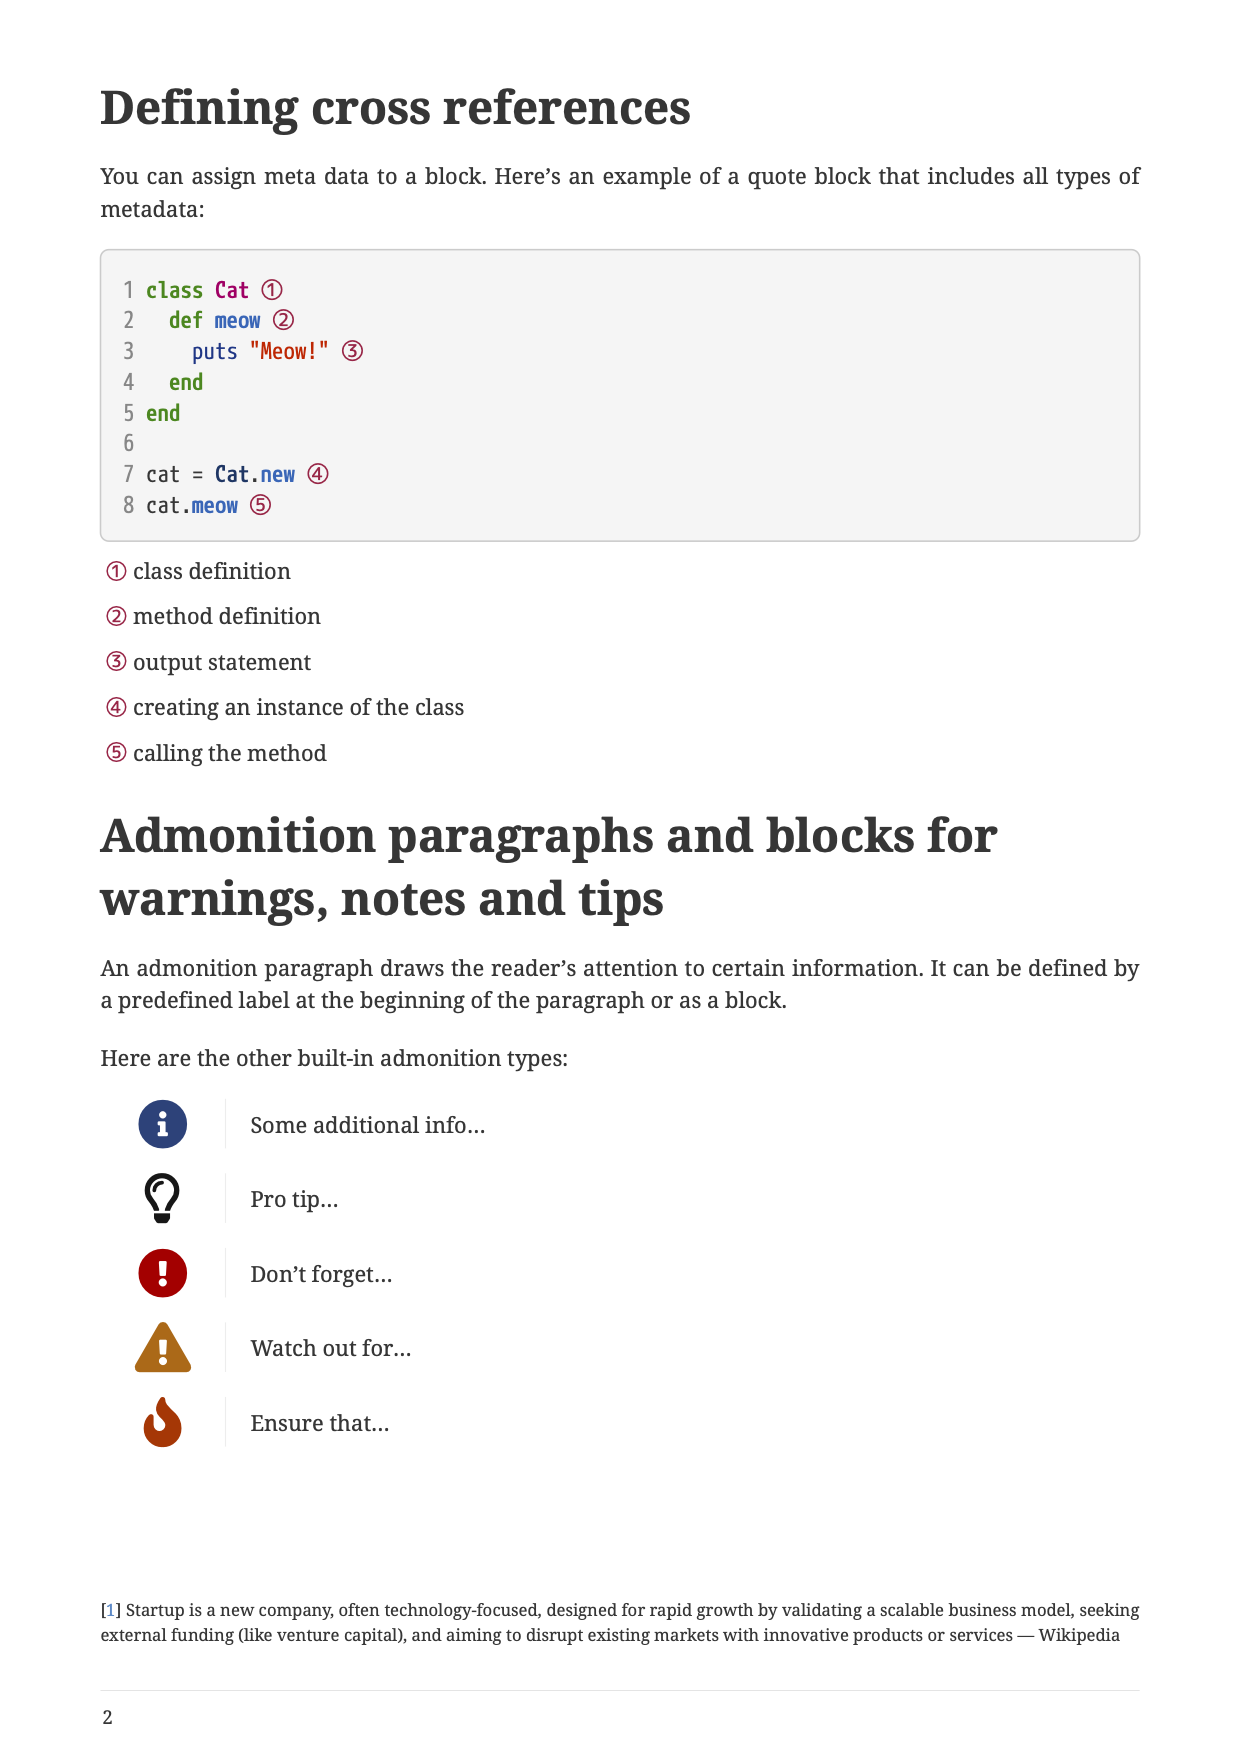Click callout 4 beside 'creating an instance of the class'
The image size is (1240, 1753).
coord(117,707)
